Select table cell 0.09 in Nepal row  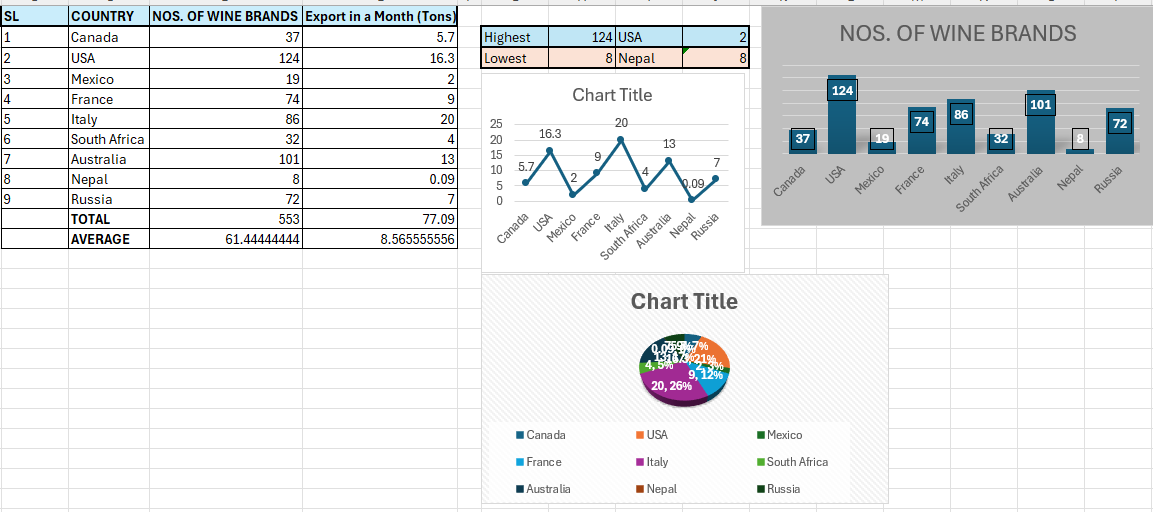379,179
